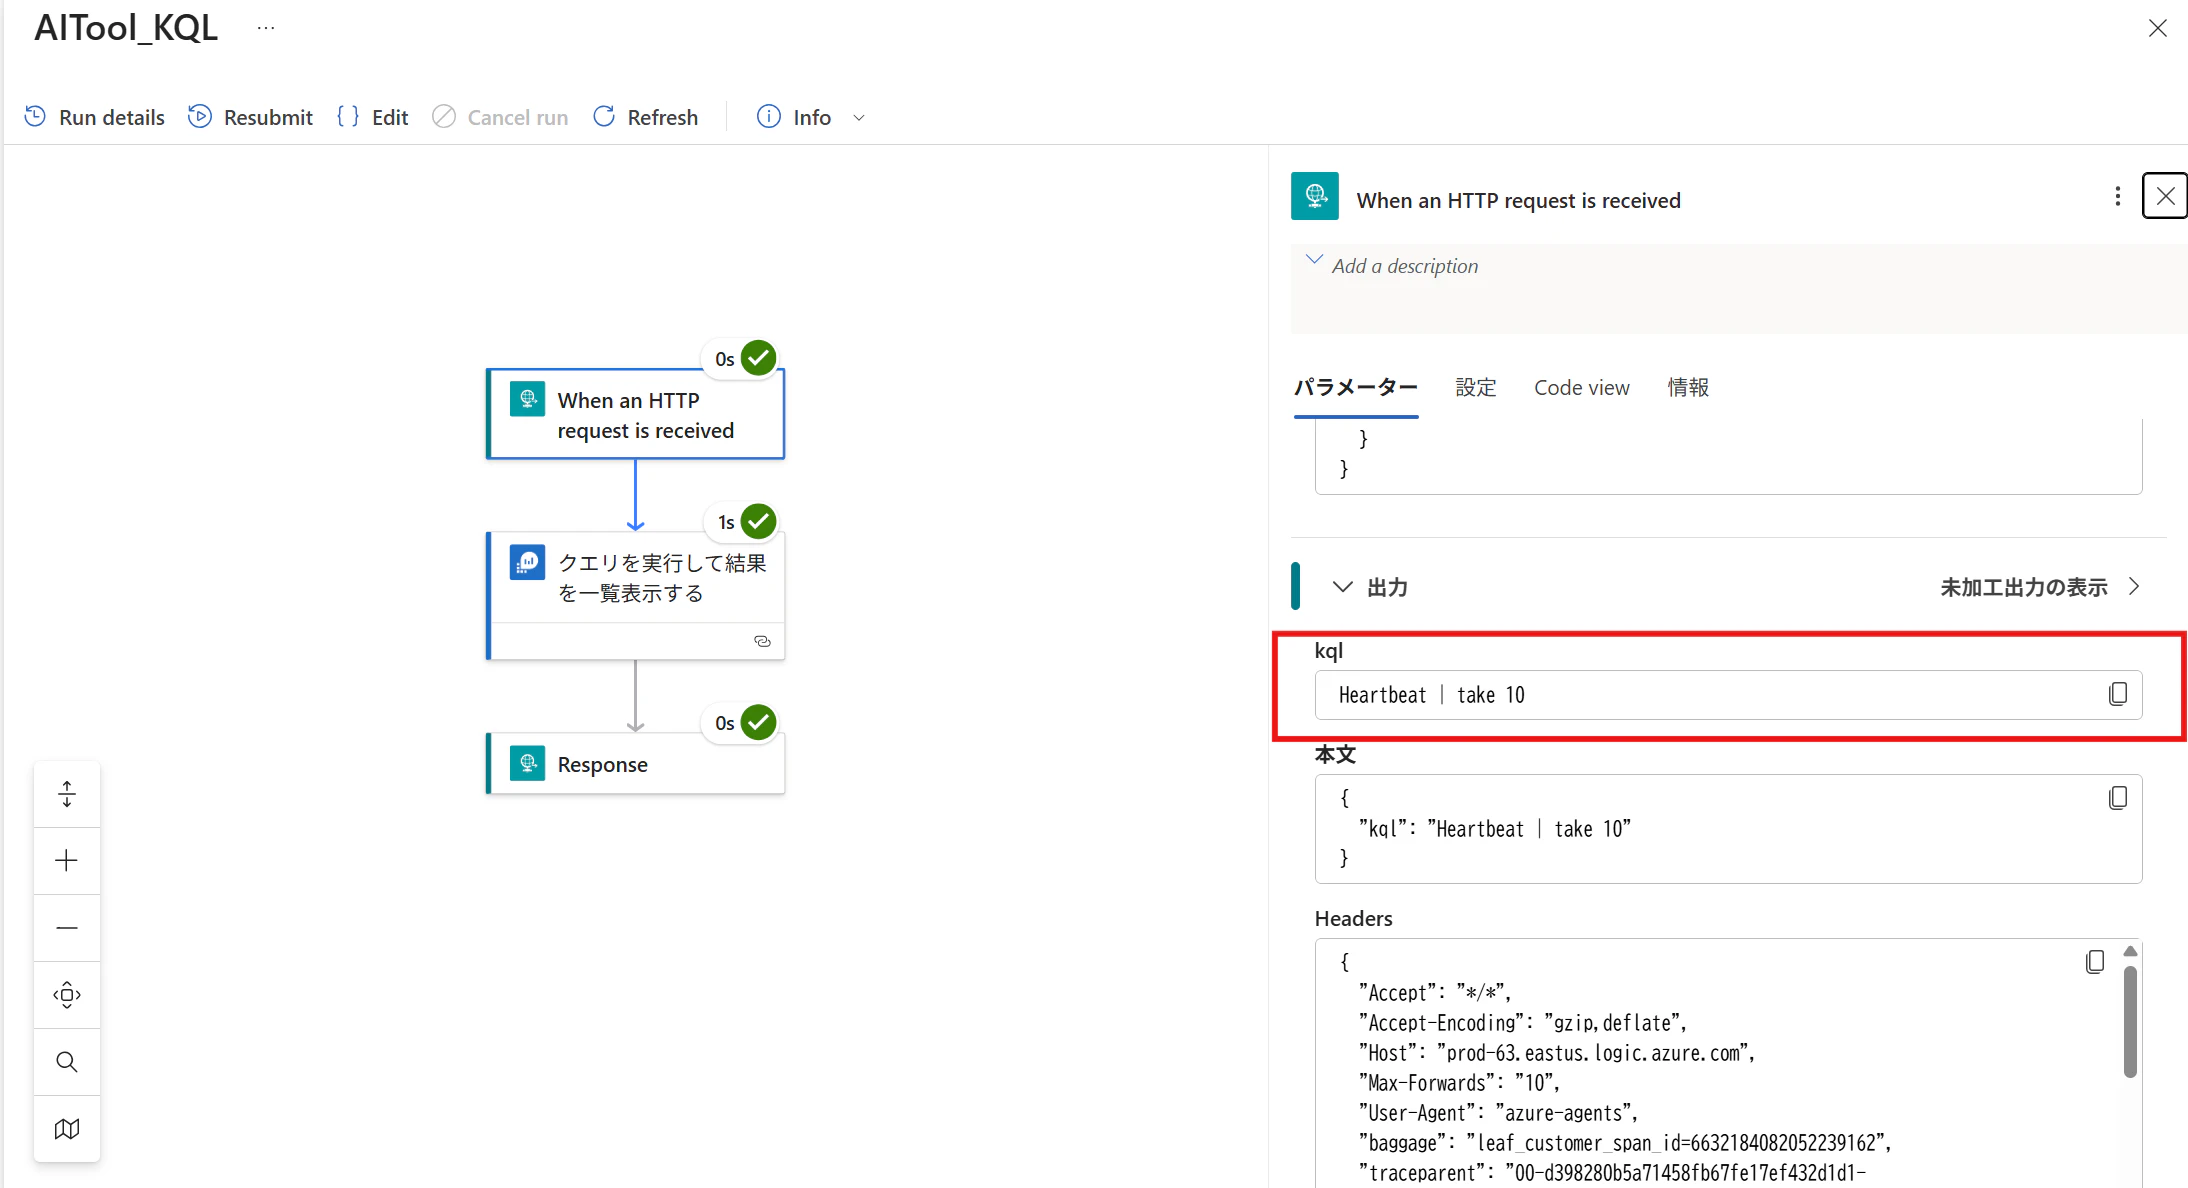Viewport: 2188px width, 1188px height.
Task: Copy the Headers JSON content
Action: [2094, 962]
